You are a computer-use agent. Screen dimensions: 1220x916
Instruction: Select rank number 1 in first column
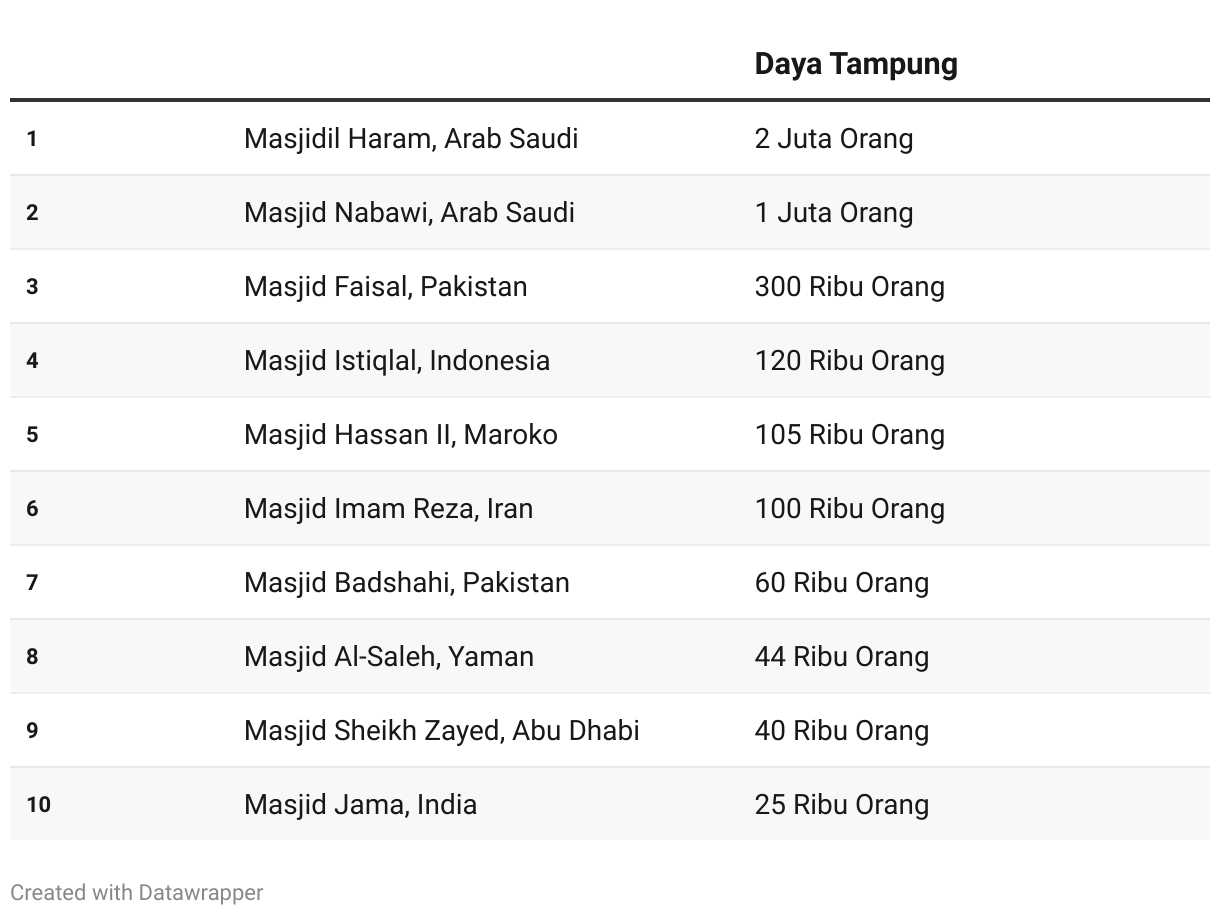[32, 138]
